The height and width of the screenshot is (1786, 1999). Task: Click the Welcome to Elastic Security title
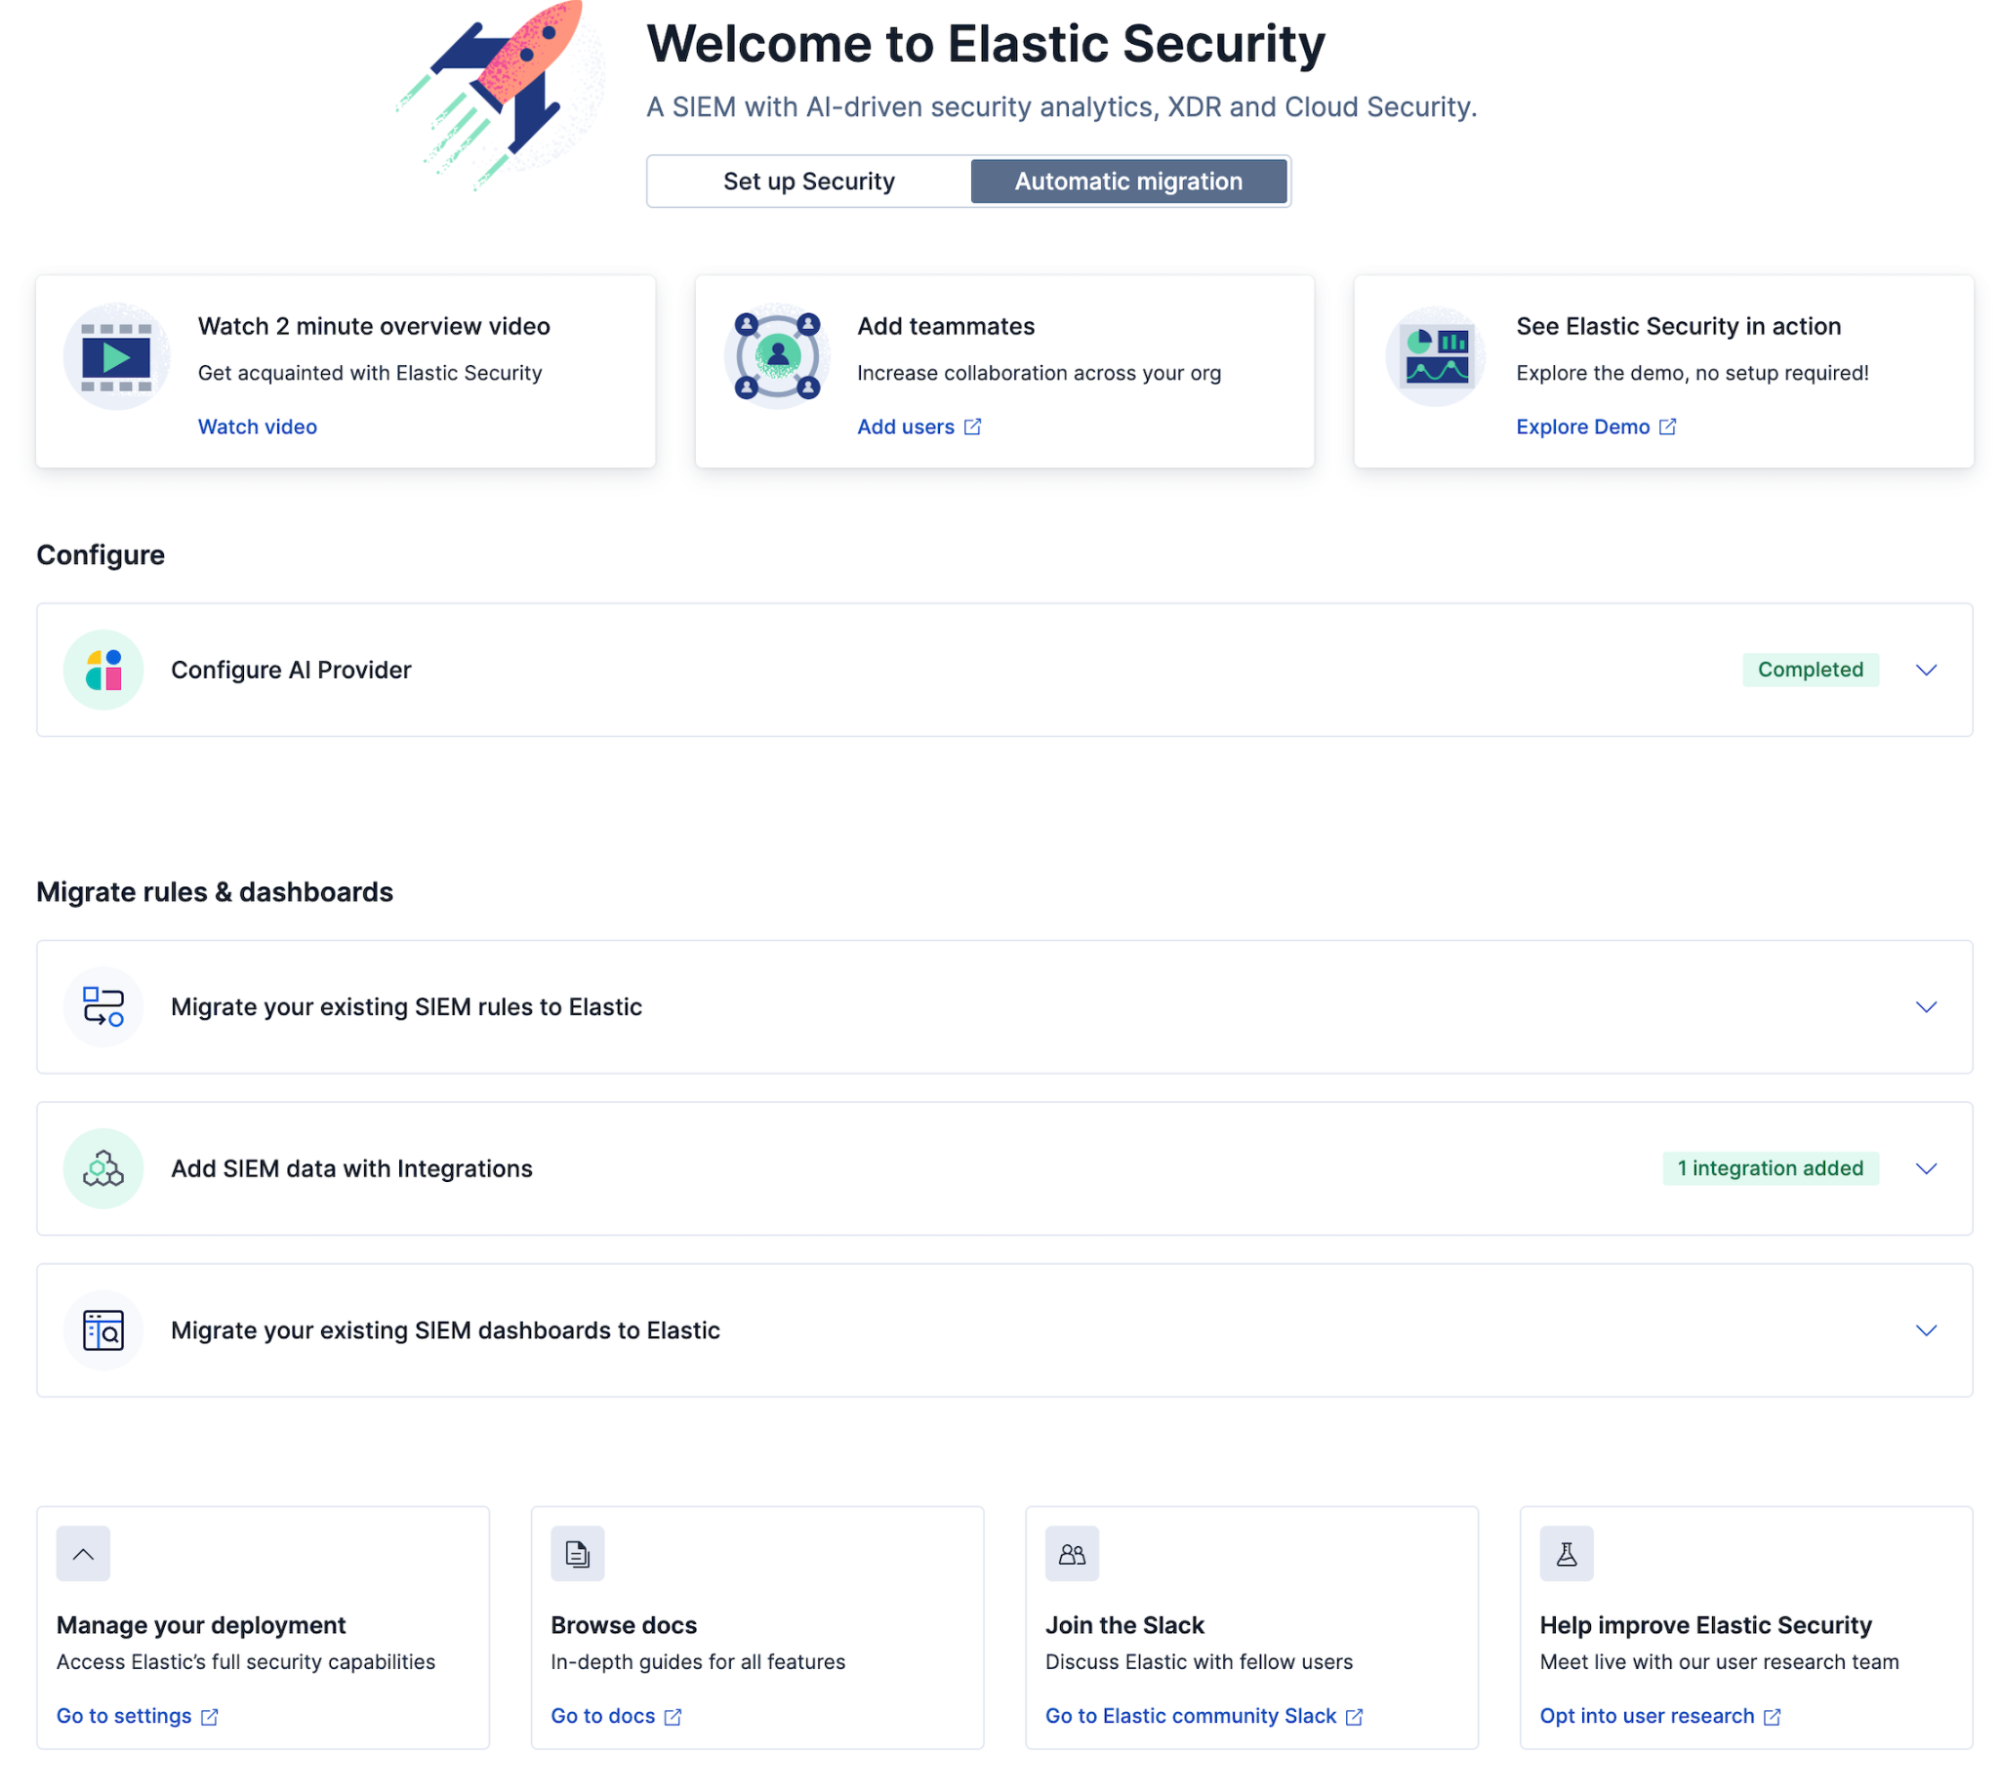pos(986,44)
